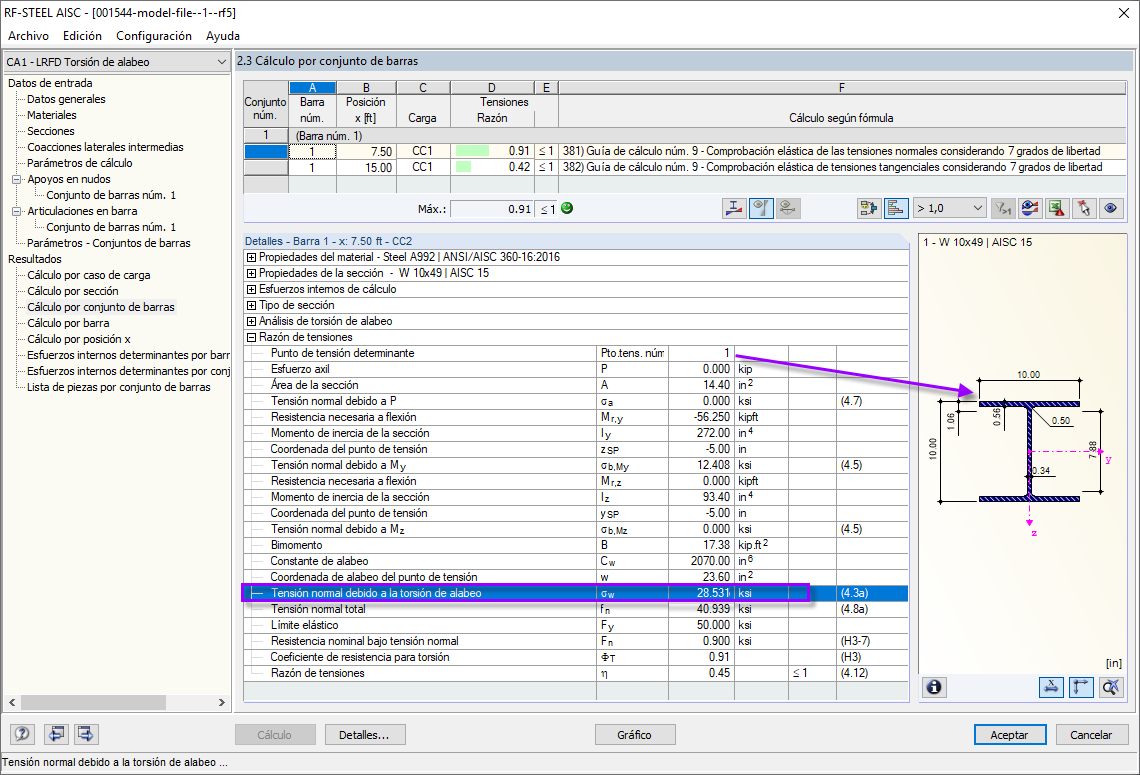The height and width of the screenshot is (775, 1140).
Task: Click the tree scrollbar right arrow
Action: (222, 702)
